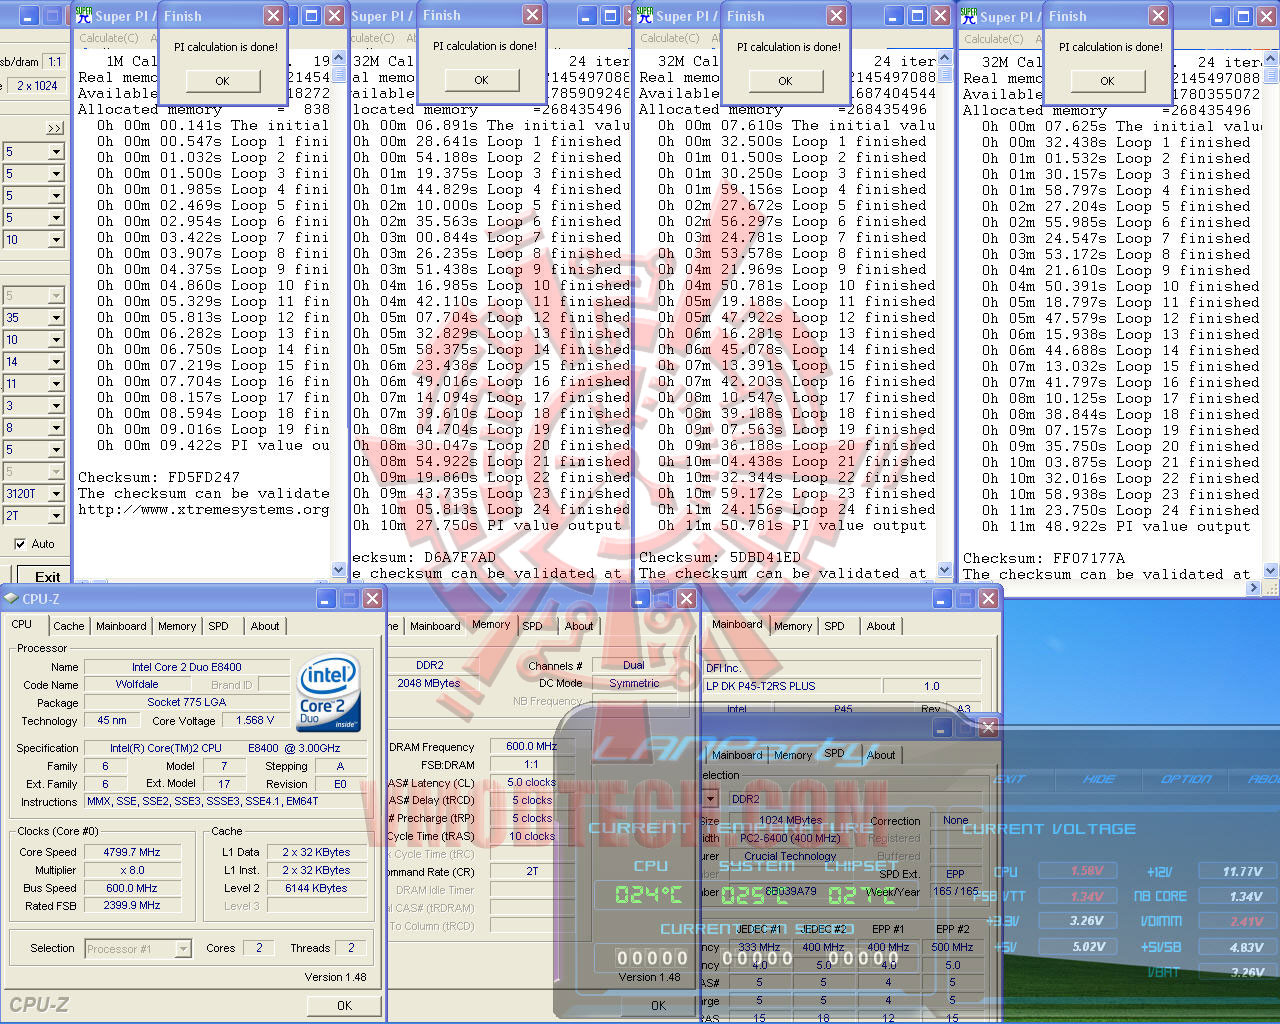
Task: Open the Calculate(C) menu in the window with checksum FF07177A
Action: pyautogui.click(x=993, y=39)
